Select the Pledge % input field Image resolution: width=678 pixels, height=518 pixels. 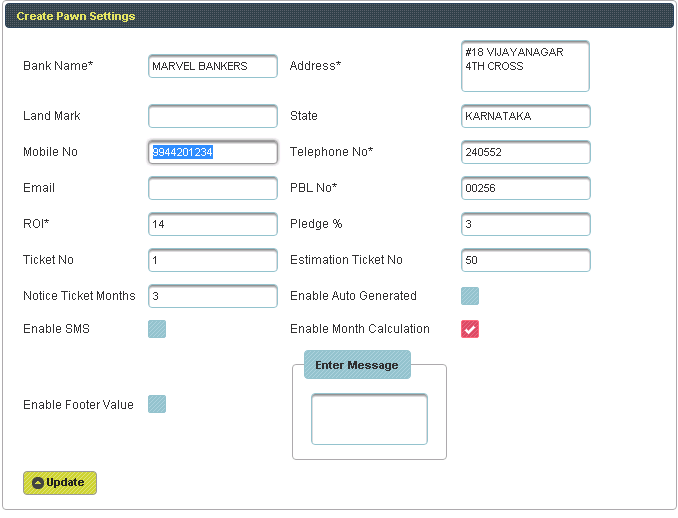pyautogui.click(x=525, y=224)
